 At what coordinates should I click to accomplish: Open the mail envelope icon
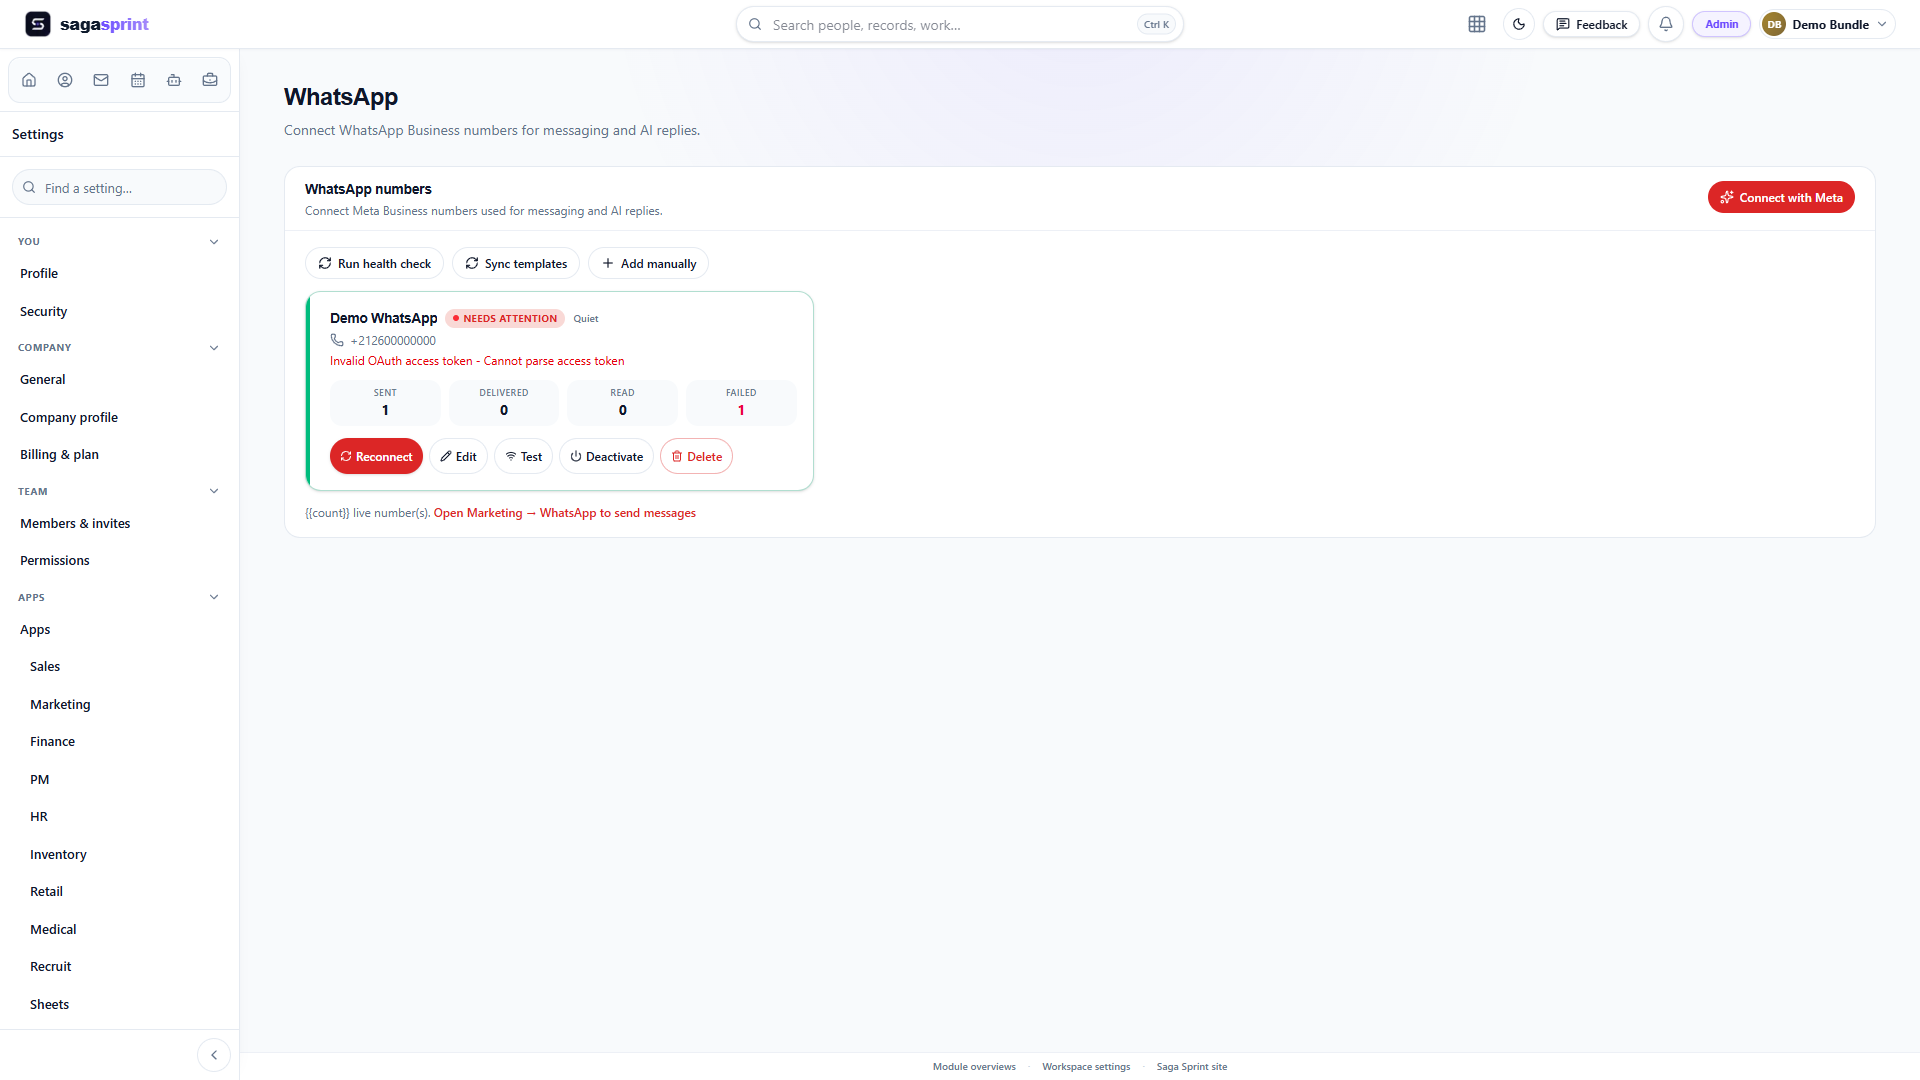point(101,80)
